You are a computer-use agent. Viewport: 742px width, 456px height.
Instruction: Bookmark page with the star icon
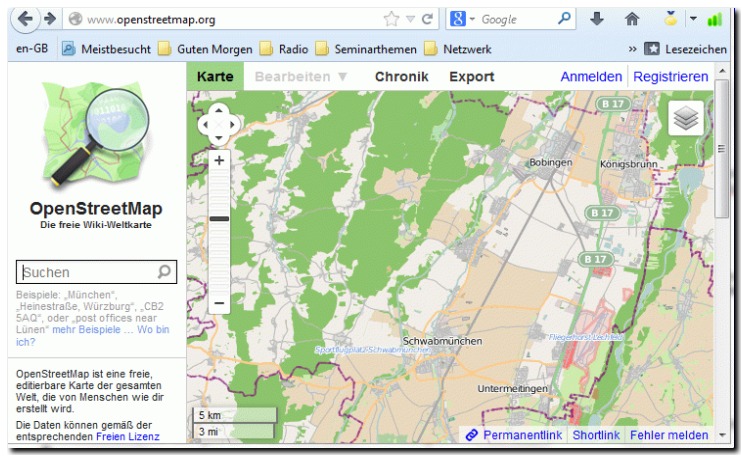(391, 19)
